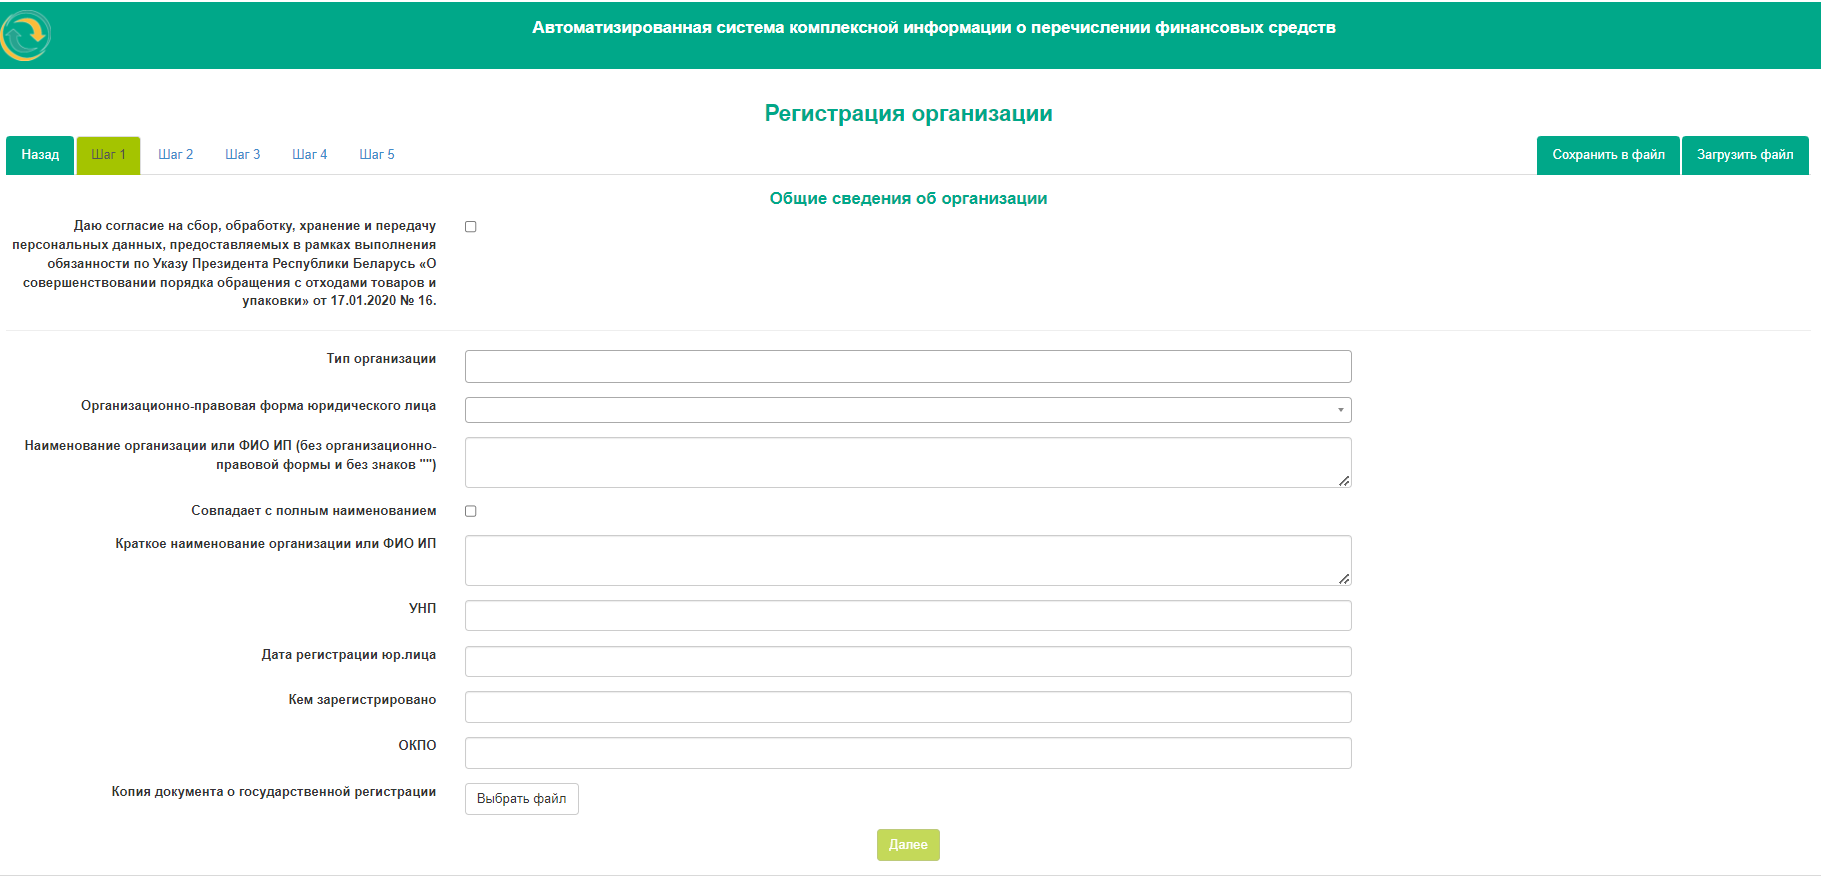This screenshot has height=876, width=1821.
Task: Tick the personal data consent checkbox
Action: [471, 227]
